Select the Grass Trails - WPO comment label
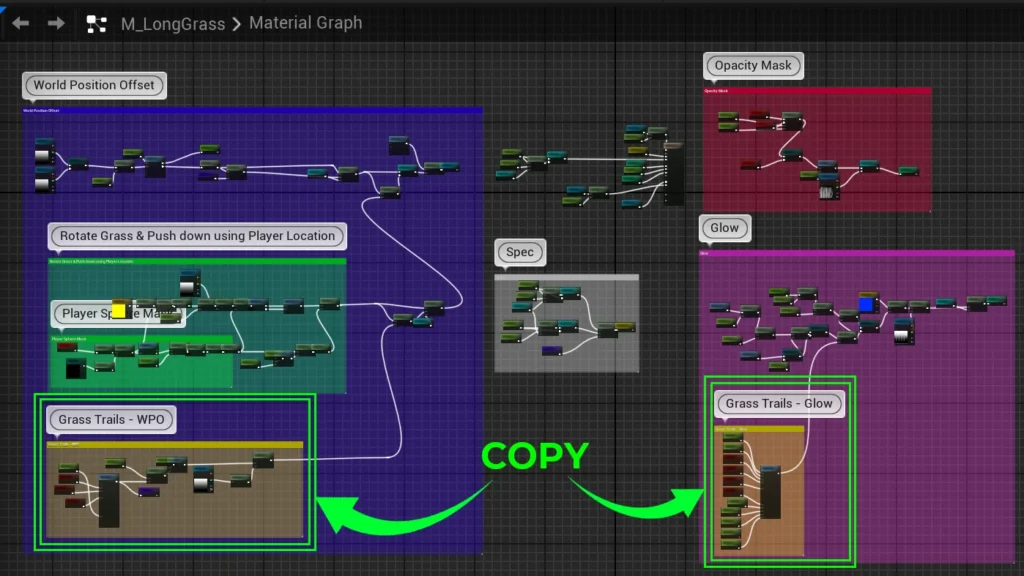 [110, 419]
